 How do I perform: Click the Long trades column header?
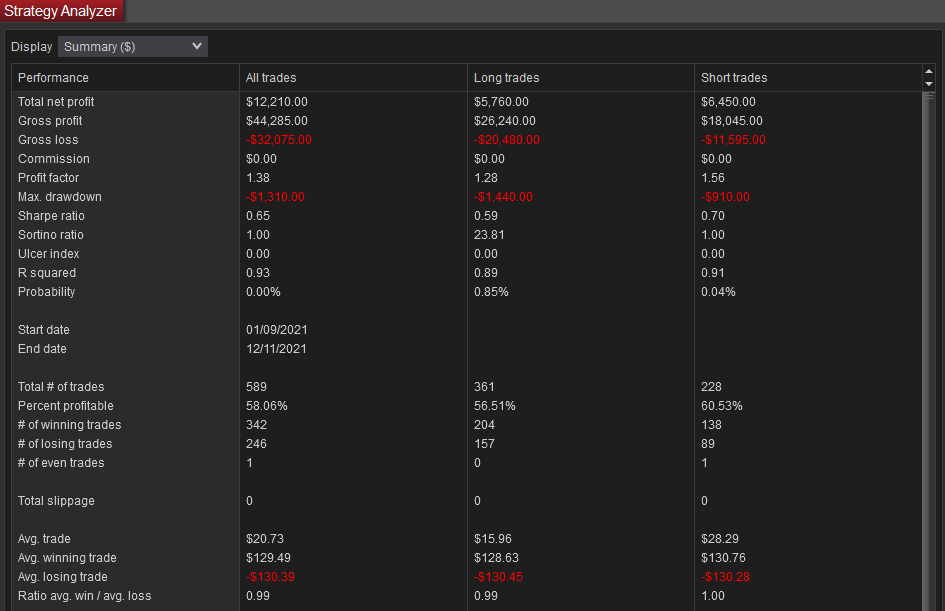506,78
